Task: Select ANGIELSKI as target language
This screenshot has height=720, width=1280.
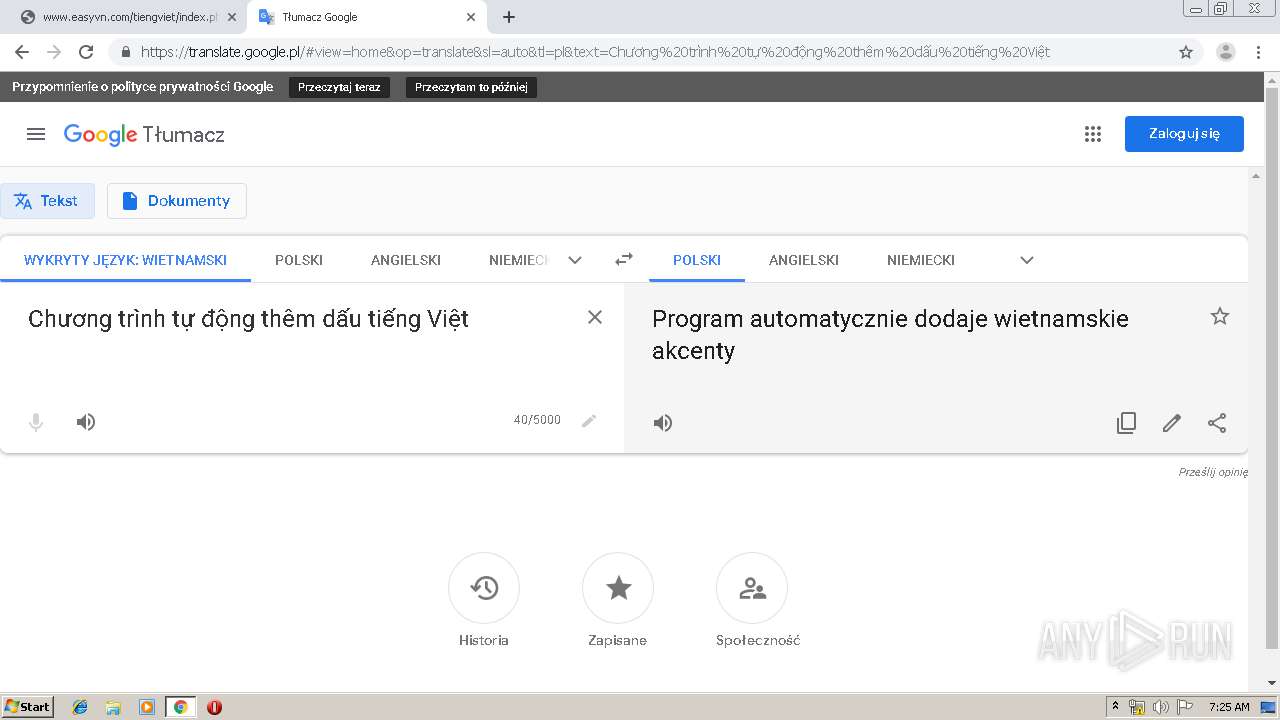Action: [x=804, y=260]
